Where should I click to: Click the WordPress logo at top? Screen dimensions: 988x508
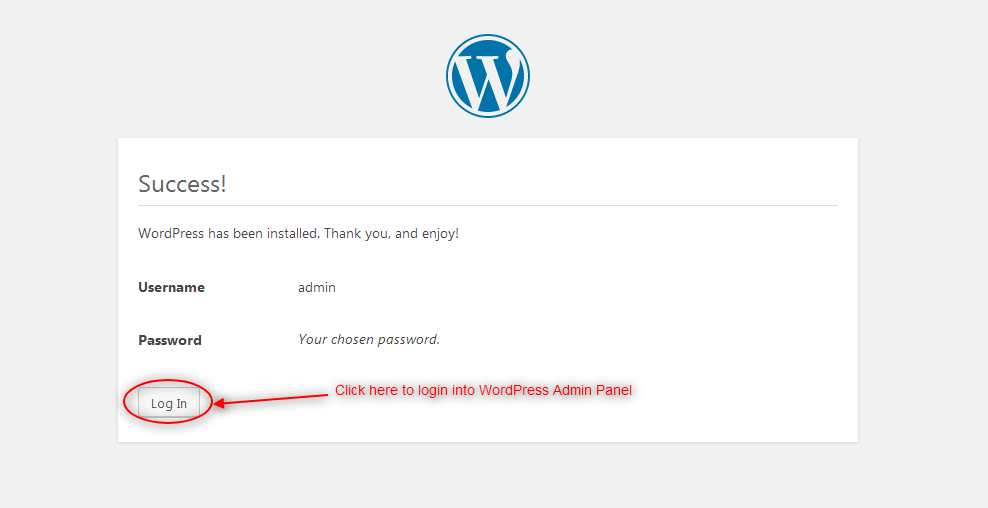[x=488, y=76]
